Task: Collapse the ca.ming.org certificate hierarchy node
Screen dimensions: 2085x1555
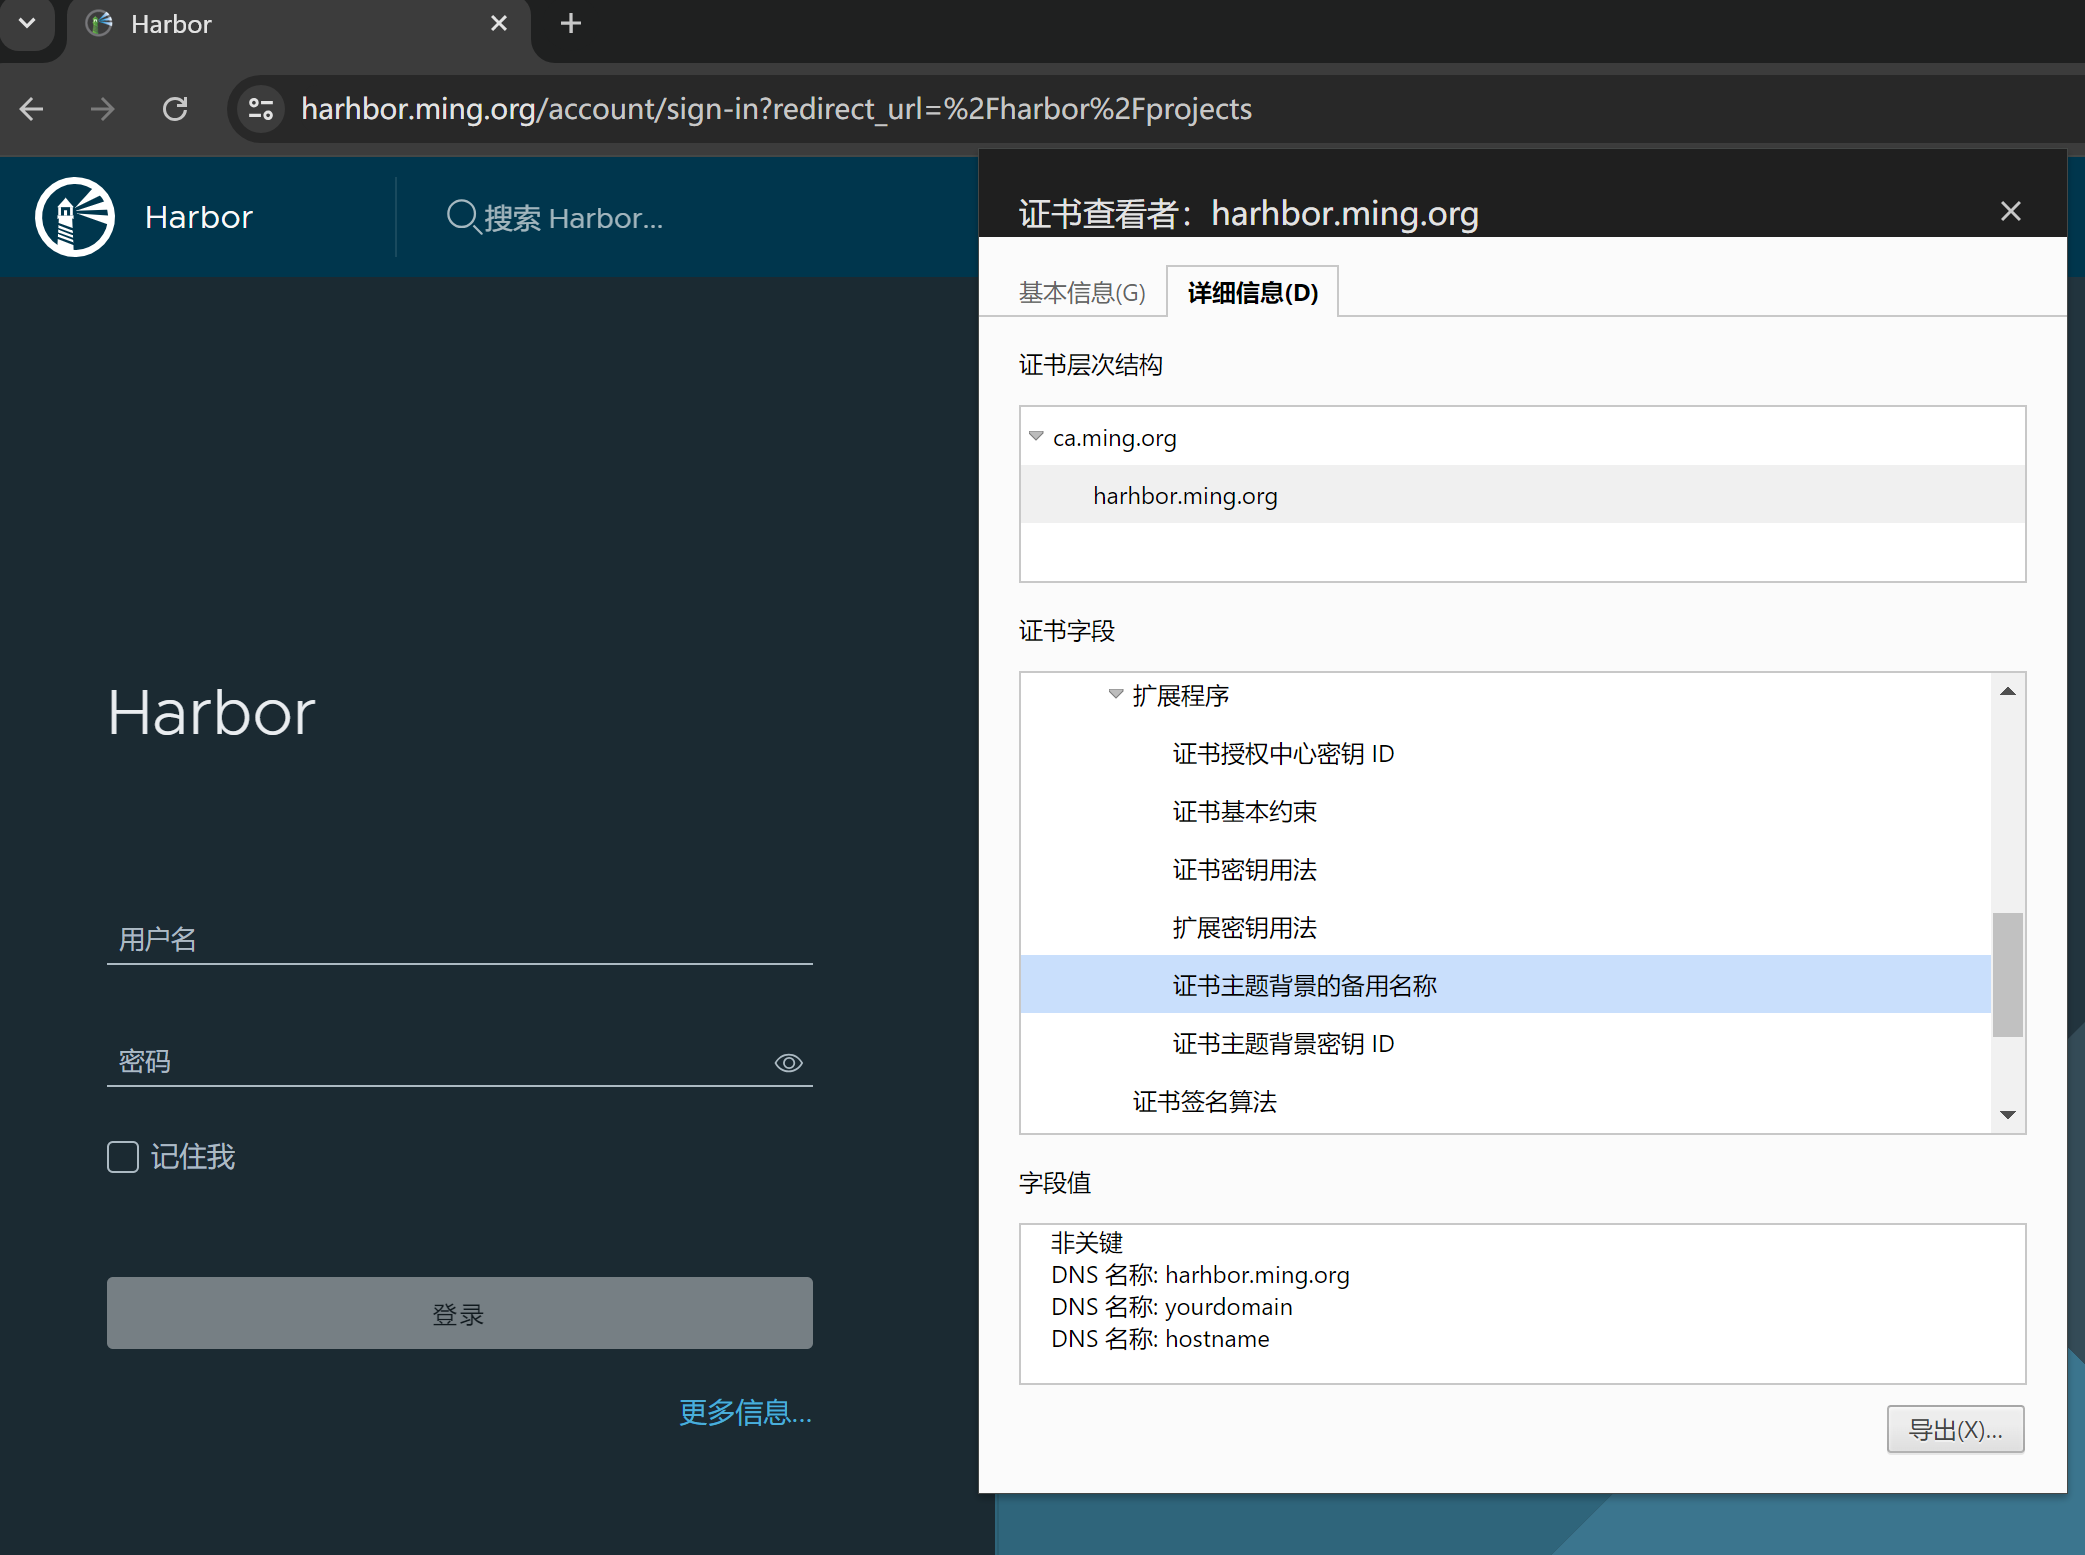Action: (1036, 437)
